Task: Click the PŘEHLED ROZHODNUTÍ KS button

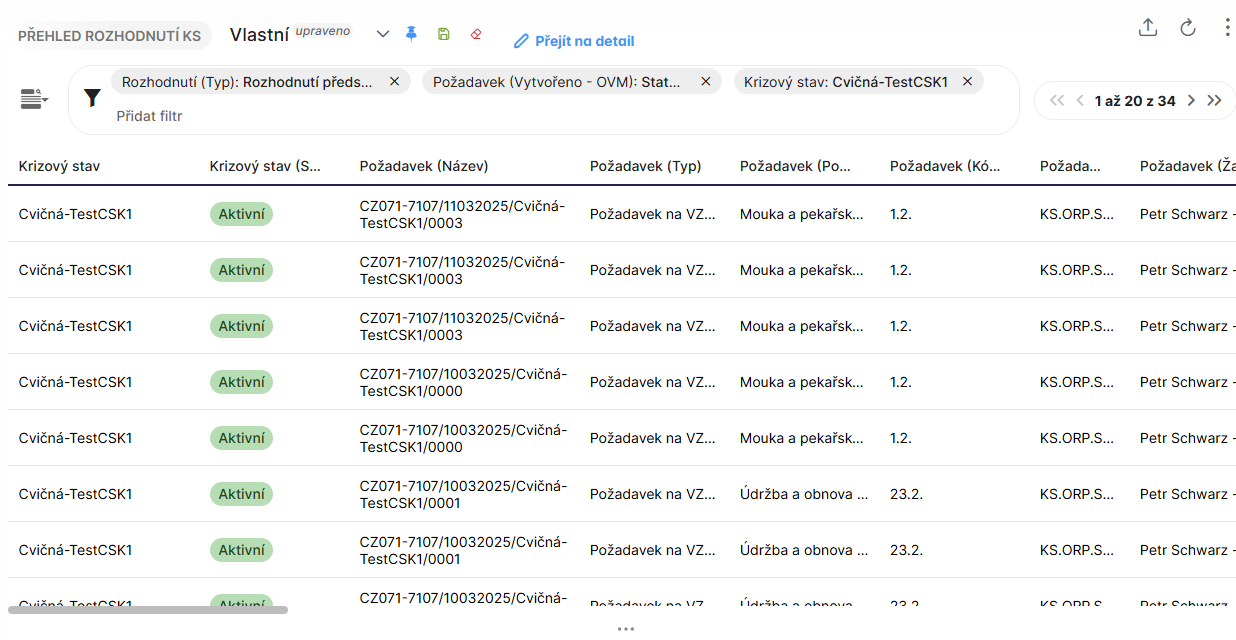Action: 109,36
